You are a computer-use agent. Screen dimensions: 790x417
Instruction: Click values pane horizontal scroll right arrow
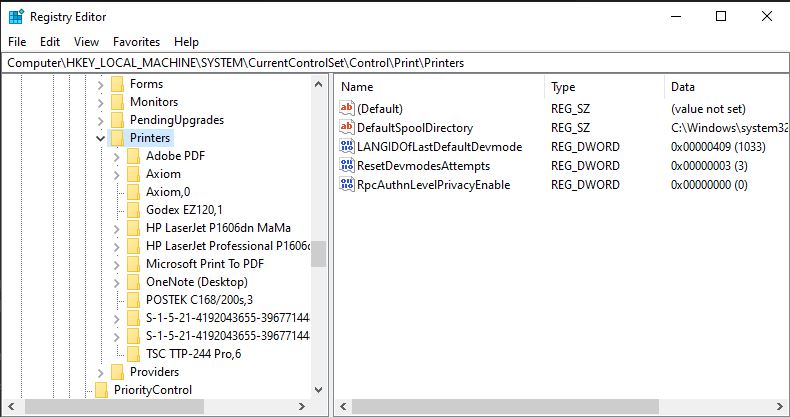(779, 406)
